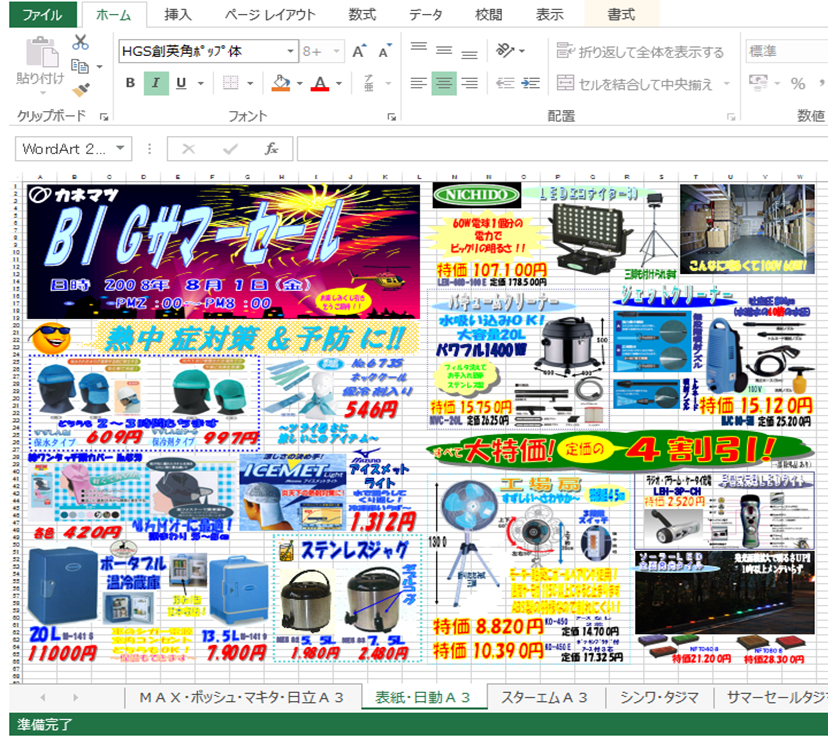Open sheet tab スターエムＡ３

coord(544,698)
